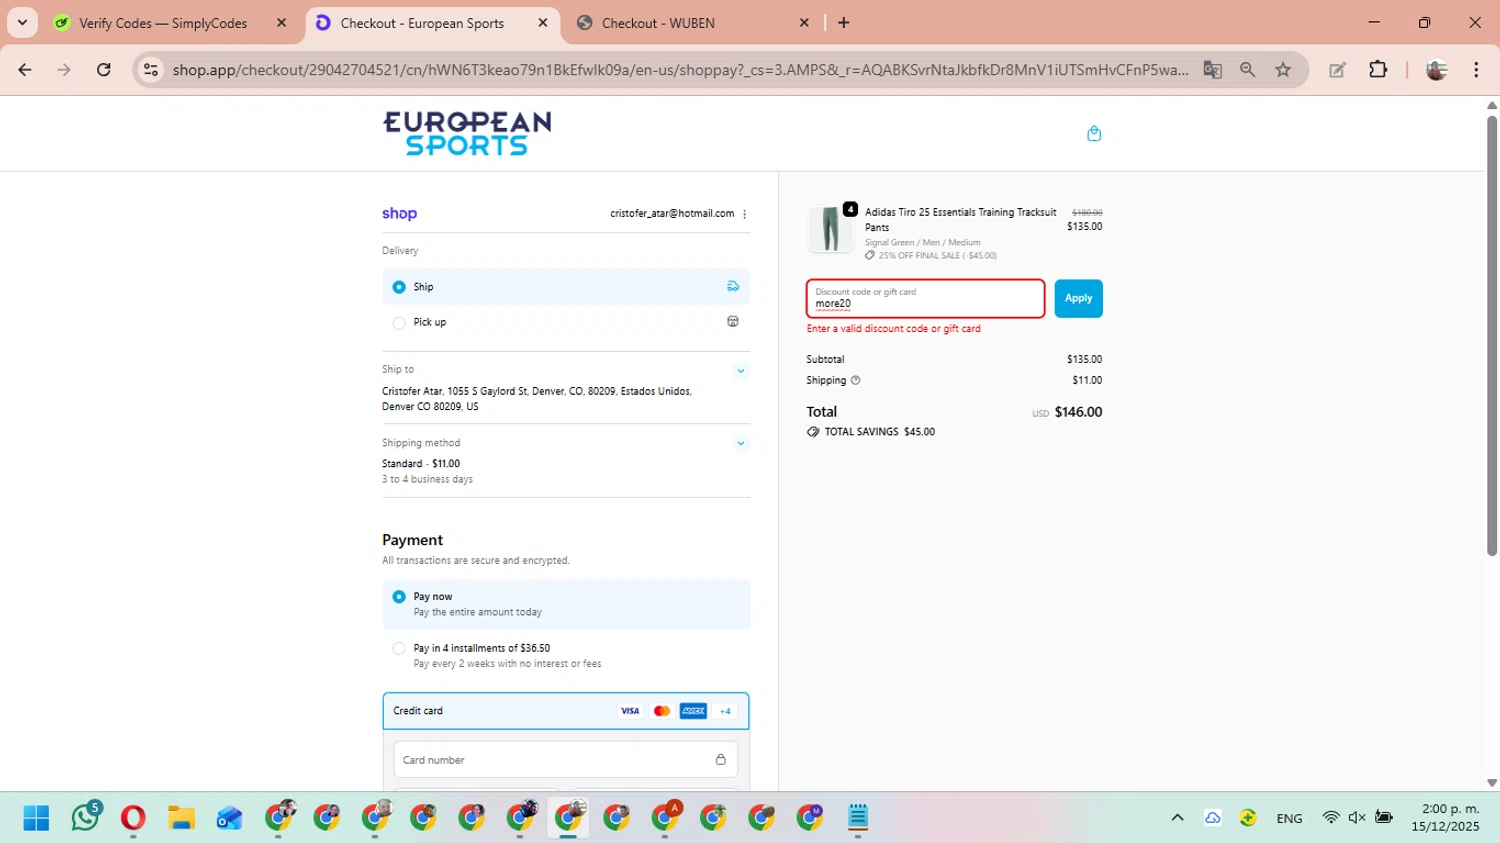Click the Mastercard icon
Viewport: 1500px width, 843px height.
click(661, 711)
